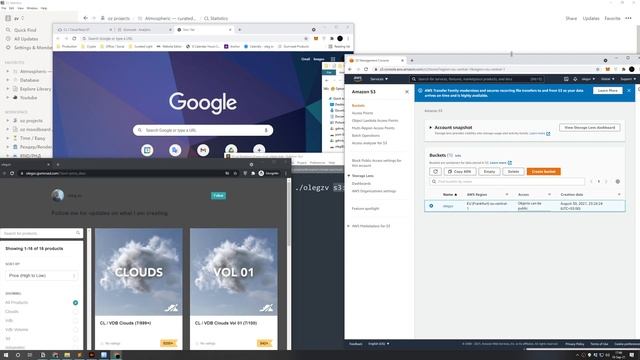This screenshot has width=640, height=360.
Task: Open the AWS notifications bell icon
Action: (x=575, y=79)
